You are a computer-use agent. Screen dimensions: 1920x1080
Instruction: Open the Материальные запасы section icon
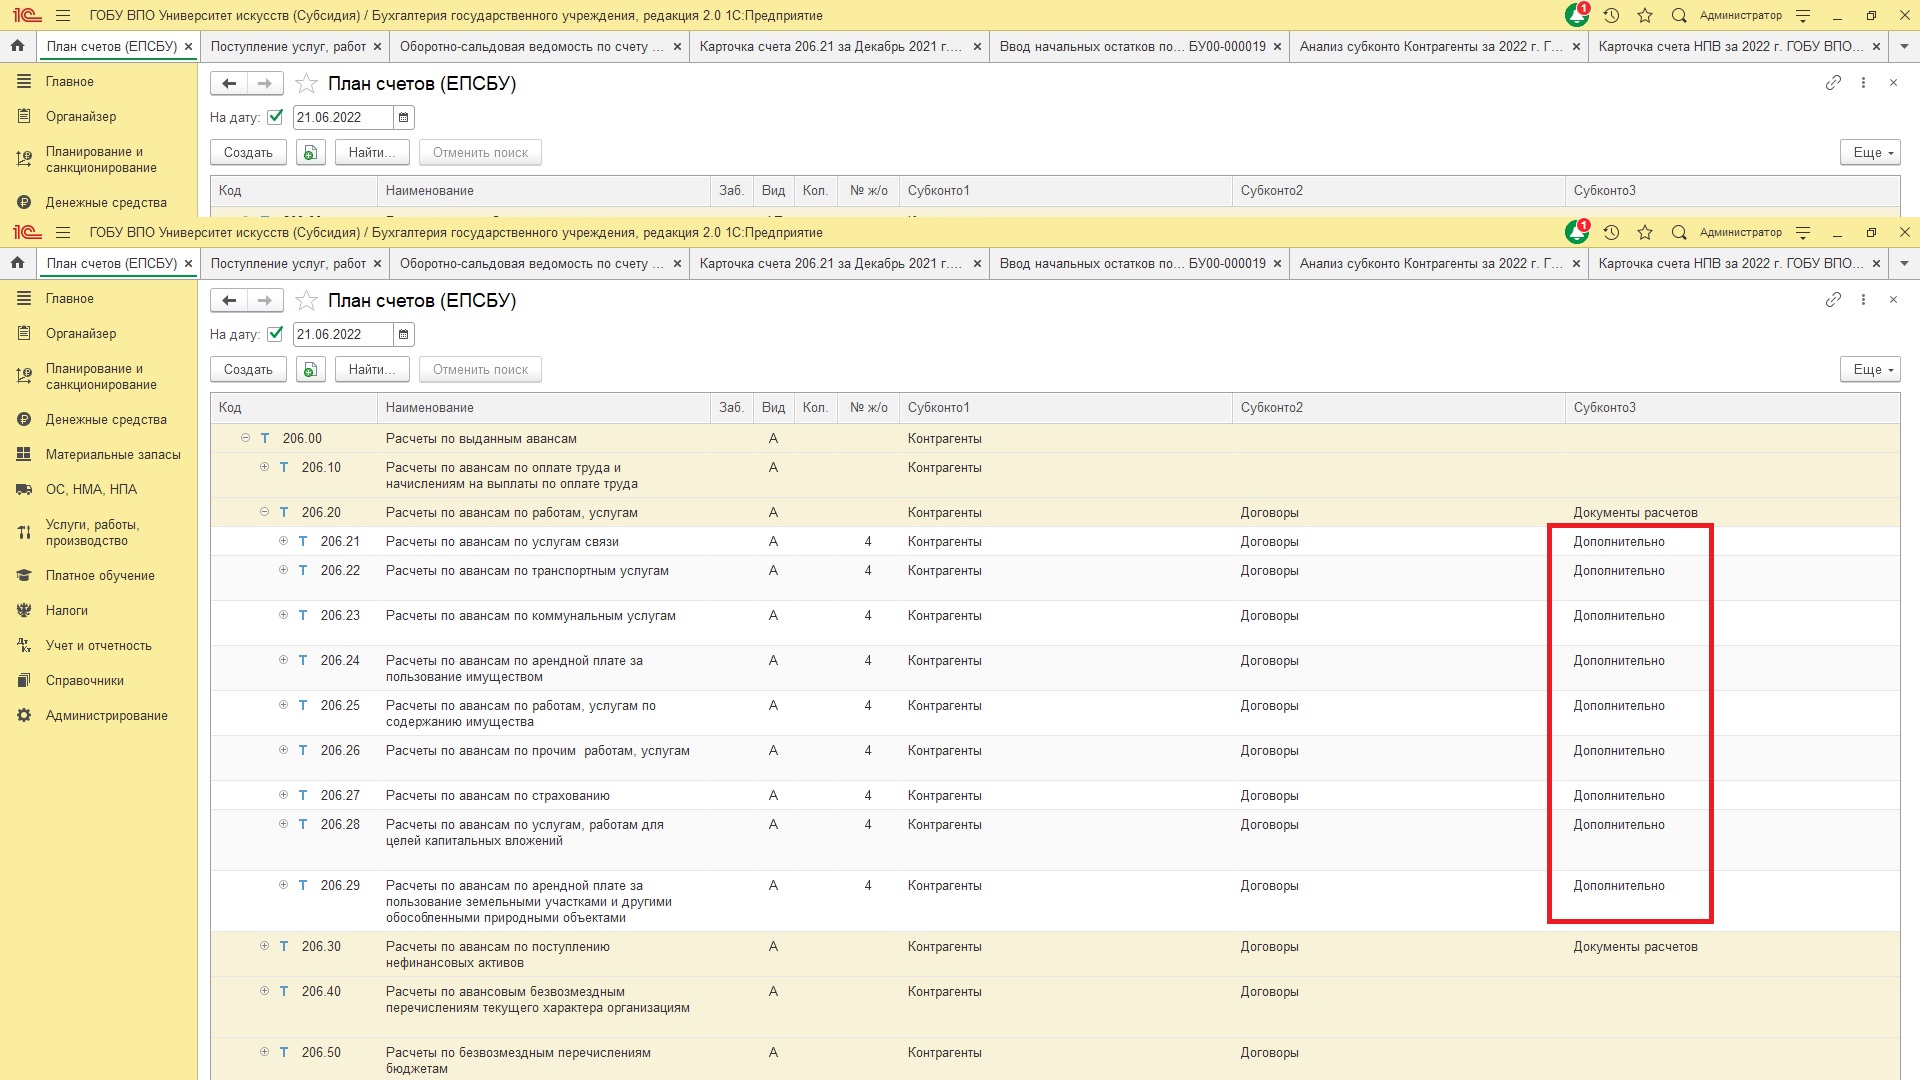(x=24, y=454)
